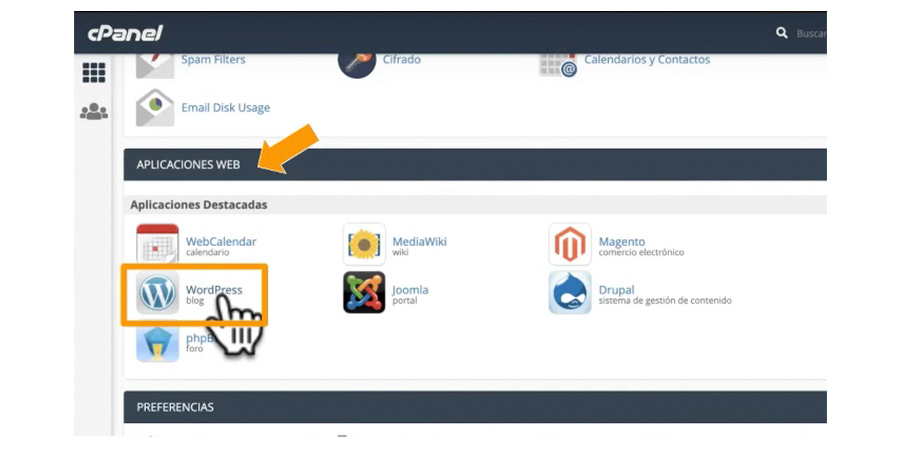Click the Spam Filters envelope icon

pos(155,65)
